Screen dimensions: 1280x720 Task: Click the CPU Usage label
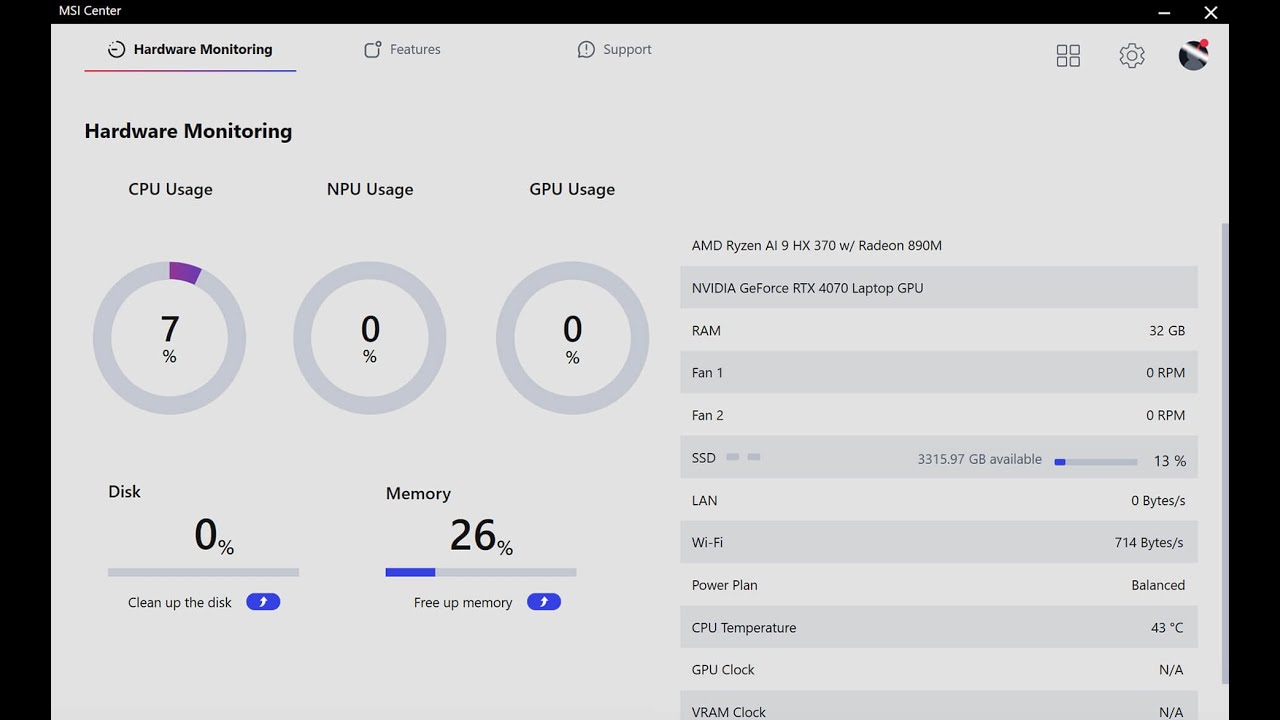(x=170, y=189)
